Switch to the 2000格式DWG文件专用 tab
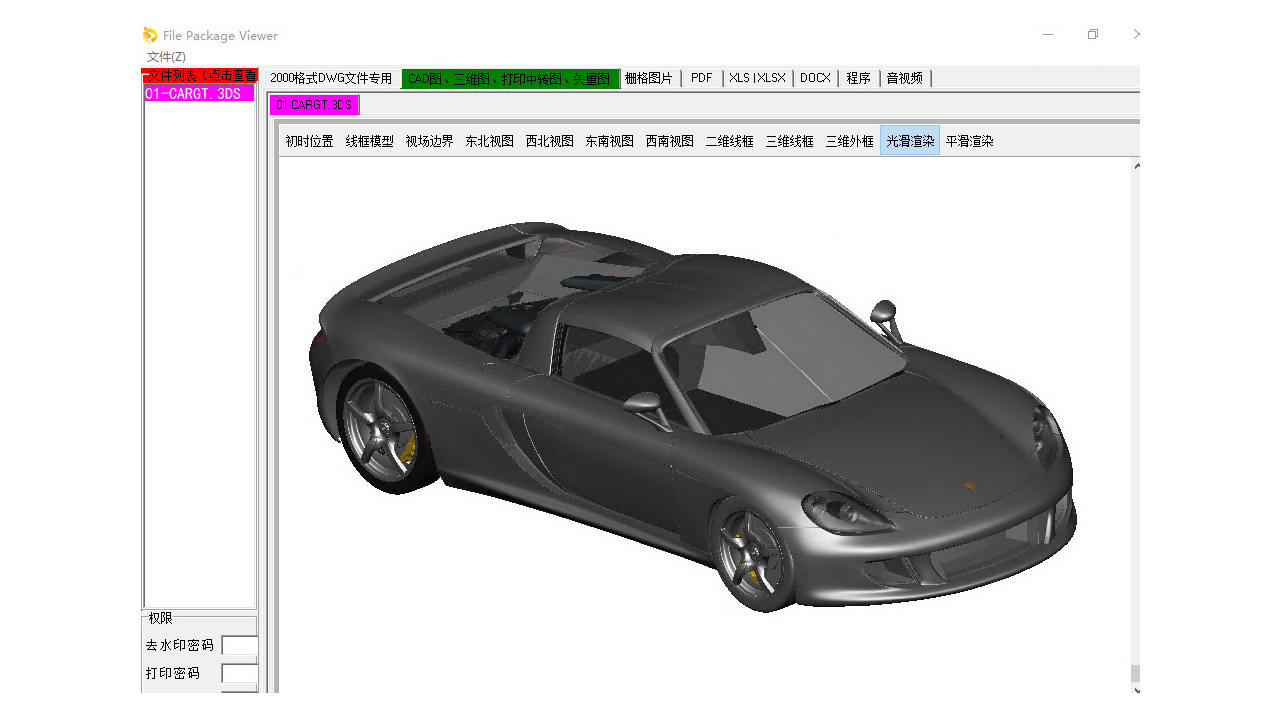The image size is (1280, 720). point(331,78)
